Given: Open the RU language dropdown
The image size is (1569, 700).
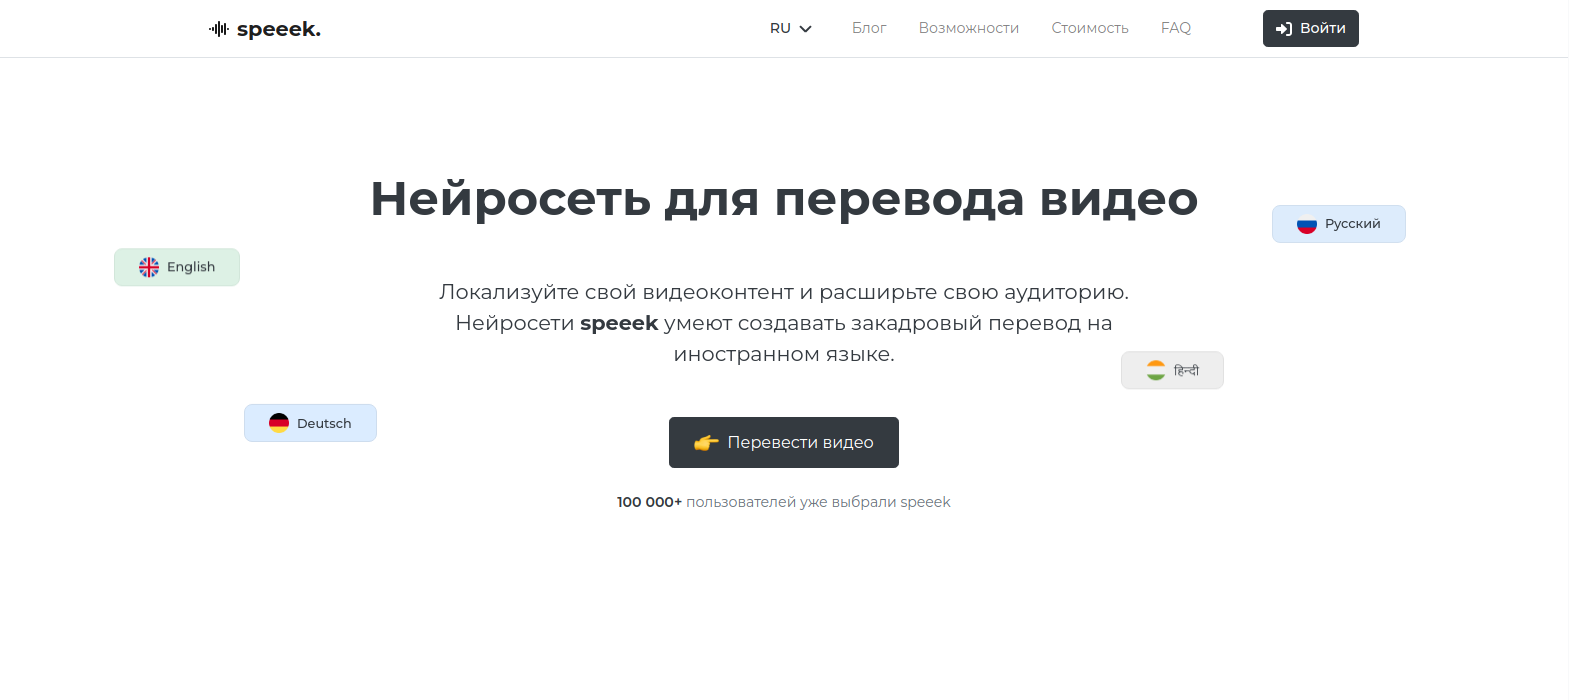Looking at the screenshot, I should 790,28.
